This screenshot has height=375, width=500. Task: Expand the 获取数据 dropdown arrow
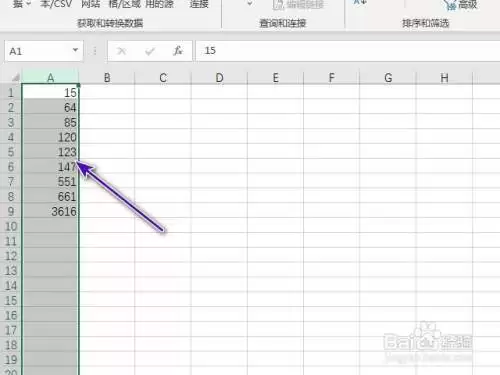(x=28, y=4)
